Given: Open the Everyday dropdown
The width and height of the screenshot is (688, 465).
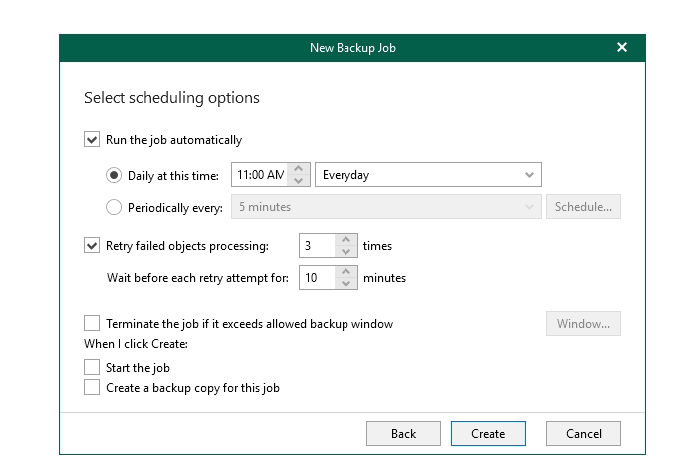Looking at the screenshot, I should coord(428,175).
